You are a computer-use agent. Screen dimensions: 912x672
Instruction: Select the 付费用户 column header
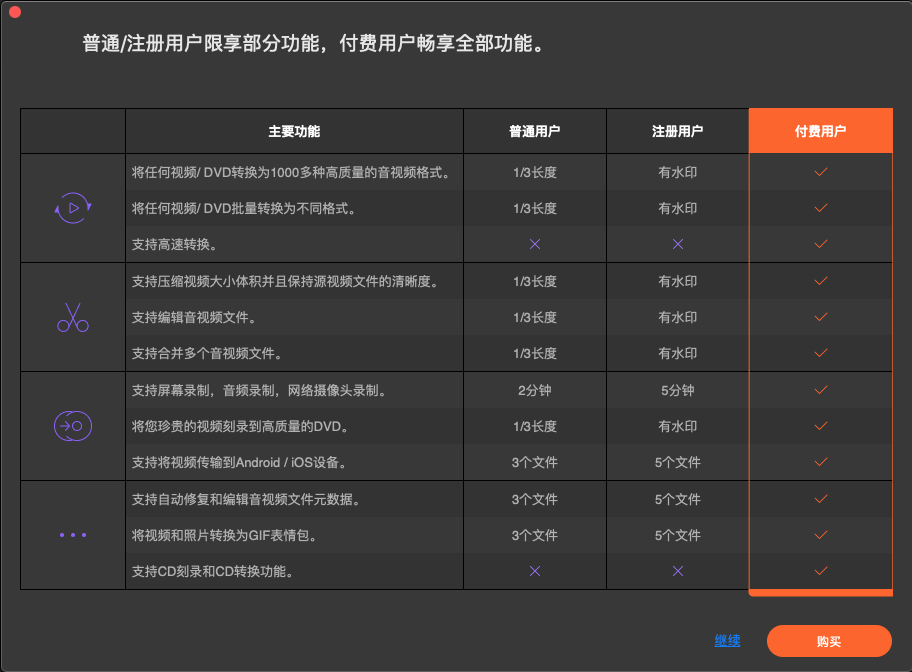820,130
